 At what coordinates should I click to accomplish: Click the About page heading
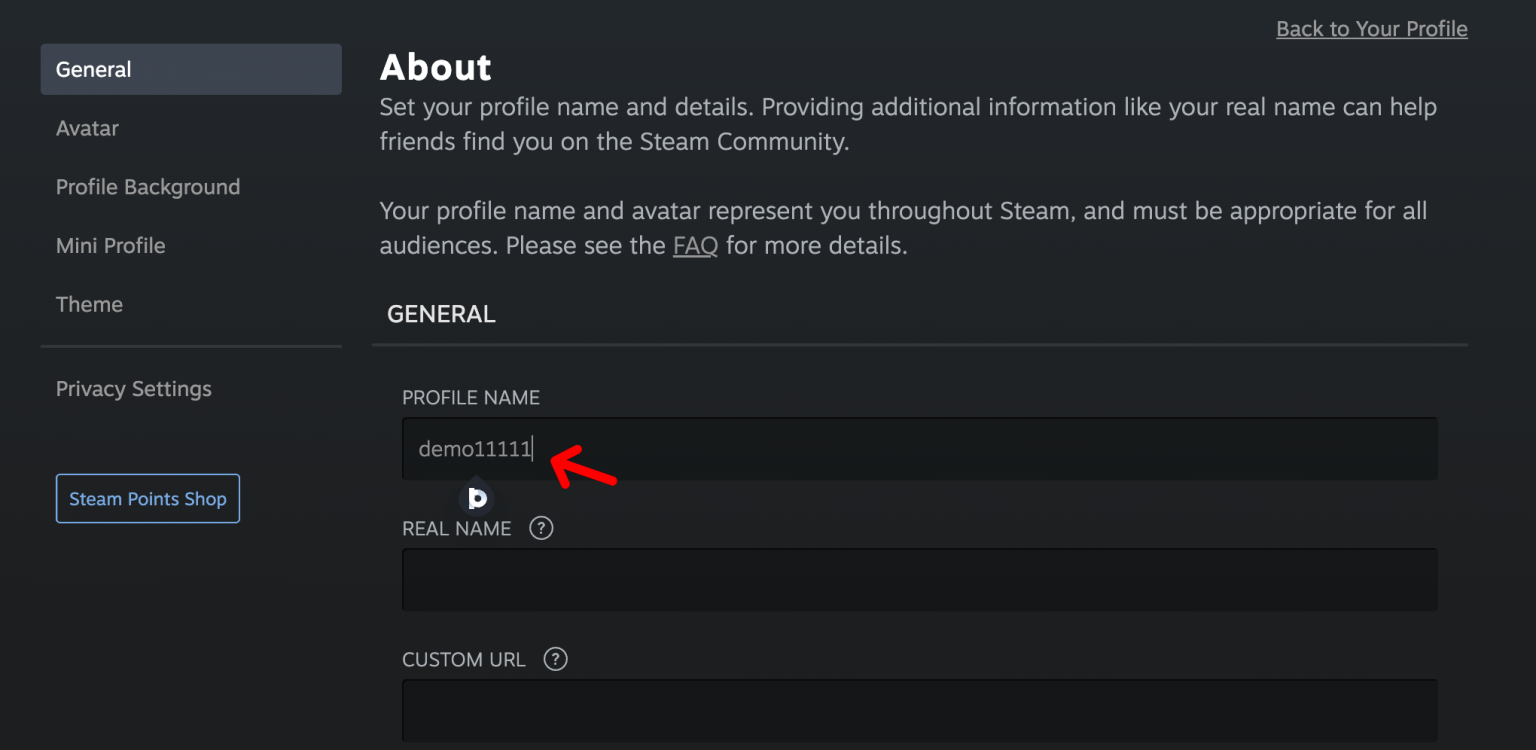pyautogui.click(x=436, y=67)
